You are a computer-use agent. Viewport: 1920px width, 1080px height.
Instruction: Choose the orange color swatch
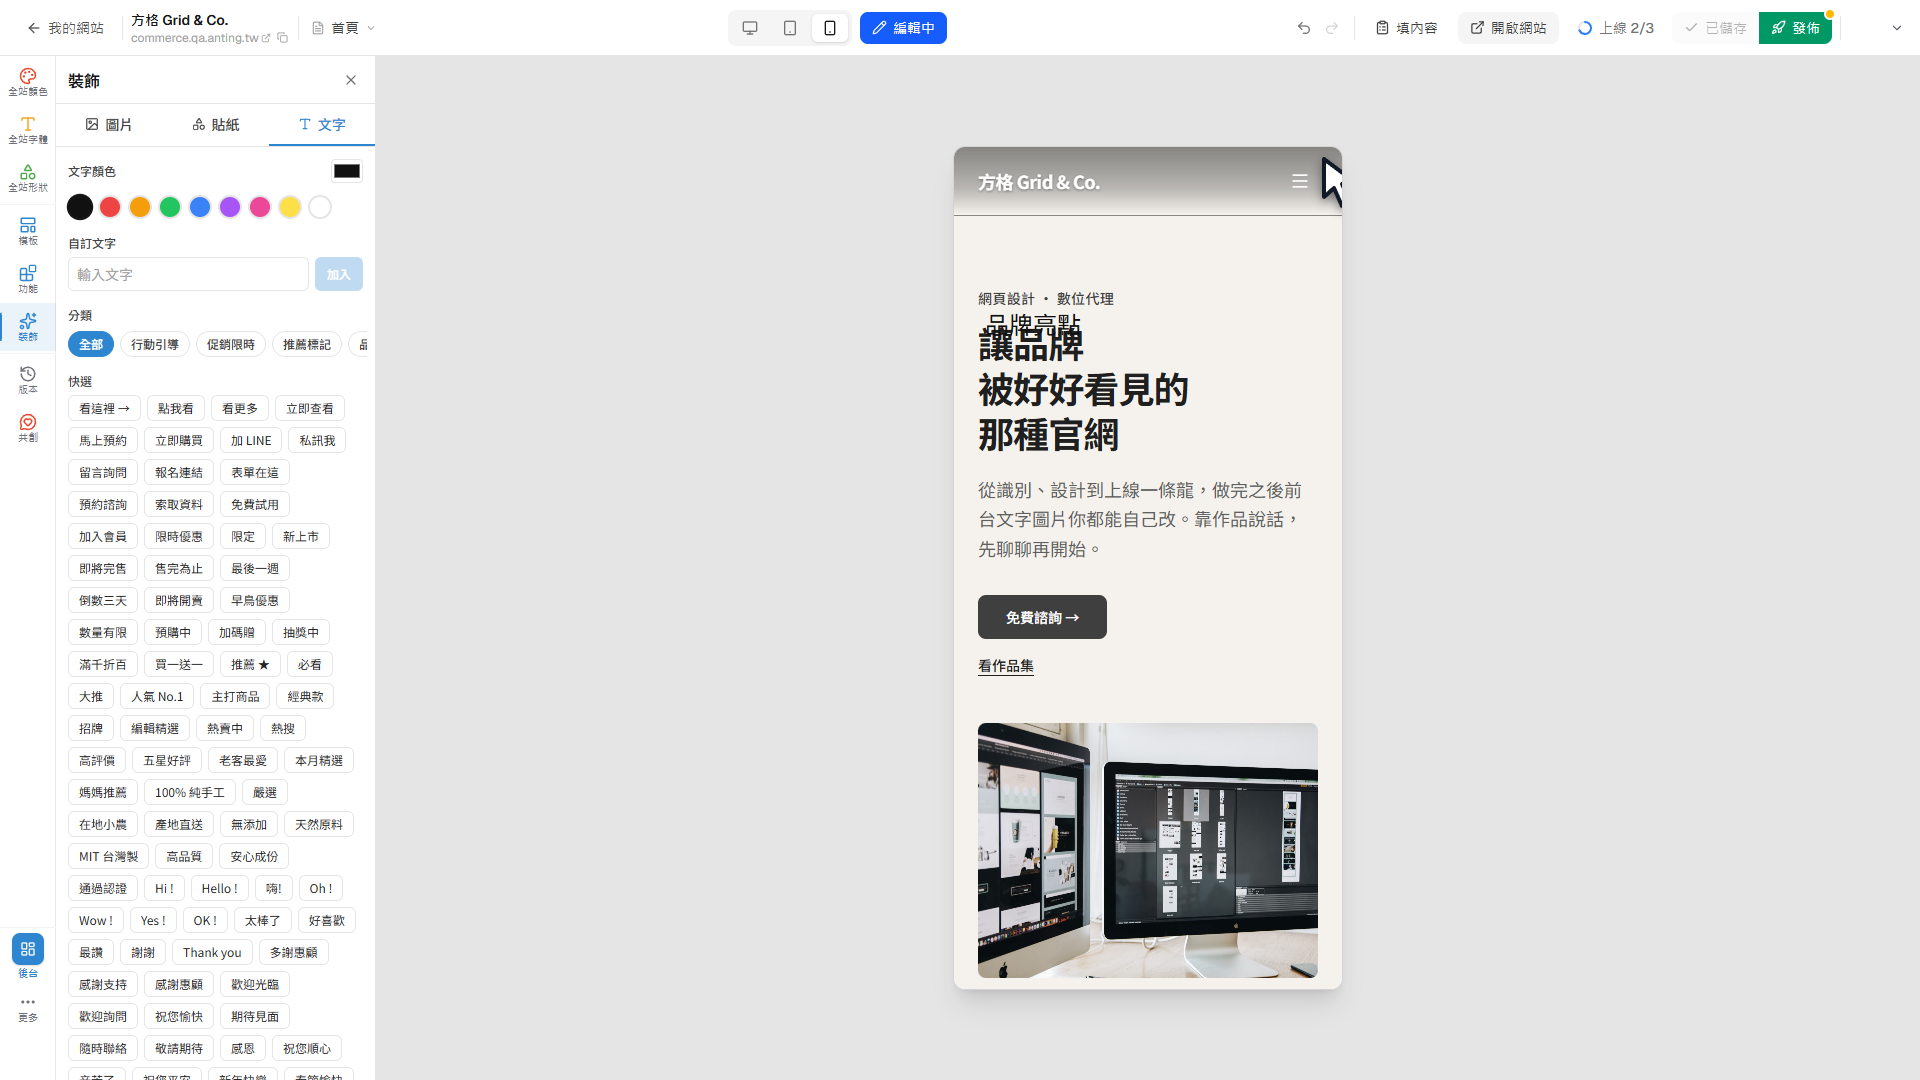click(x=140, y=207)
